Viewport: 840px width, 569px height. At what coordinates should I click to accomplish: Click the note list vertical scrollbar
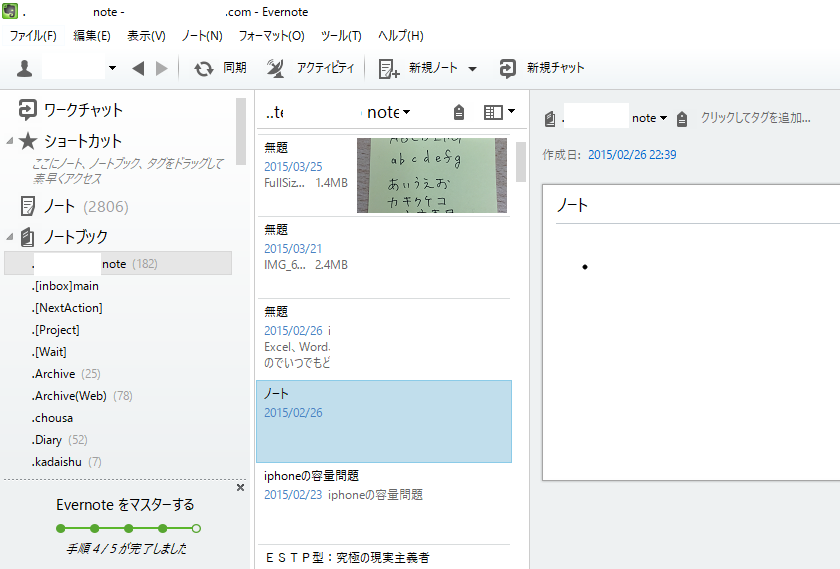pos(521,162)
